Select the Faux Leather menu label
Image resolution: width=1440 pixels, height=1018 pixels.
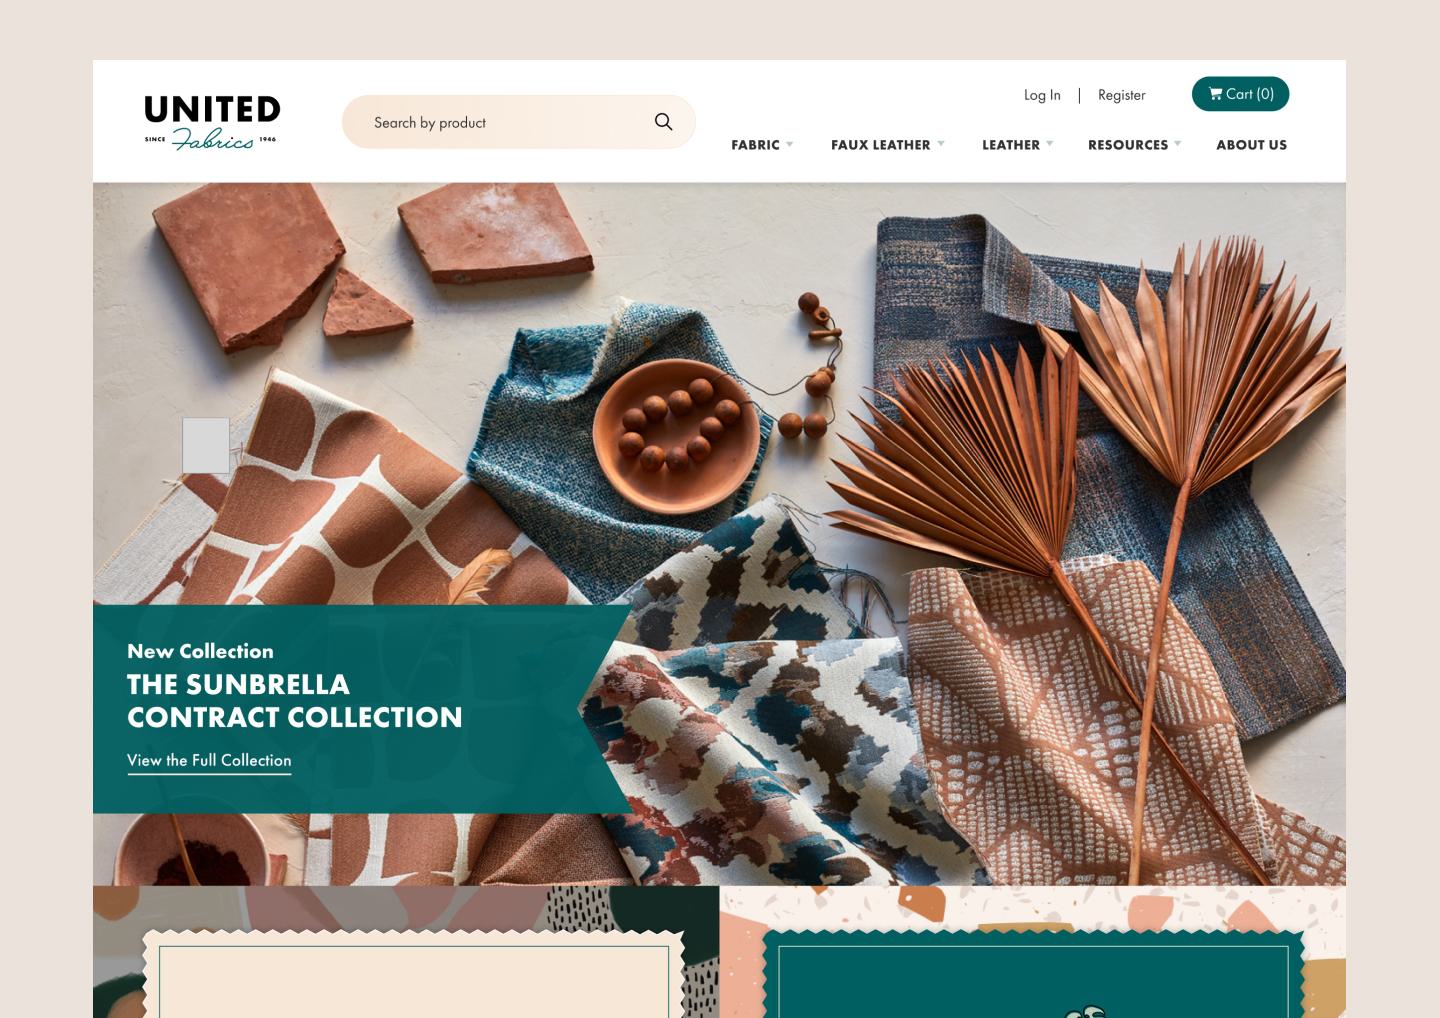point(880,145)
